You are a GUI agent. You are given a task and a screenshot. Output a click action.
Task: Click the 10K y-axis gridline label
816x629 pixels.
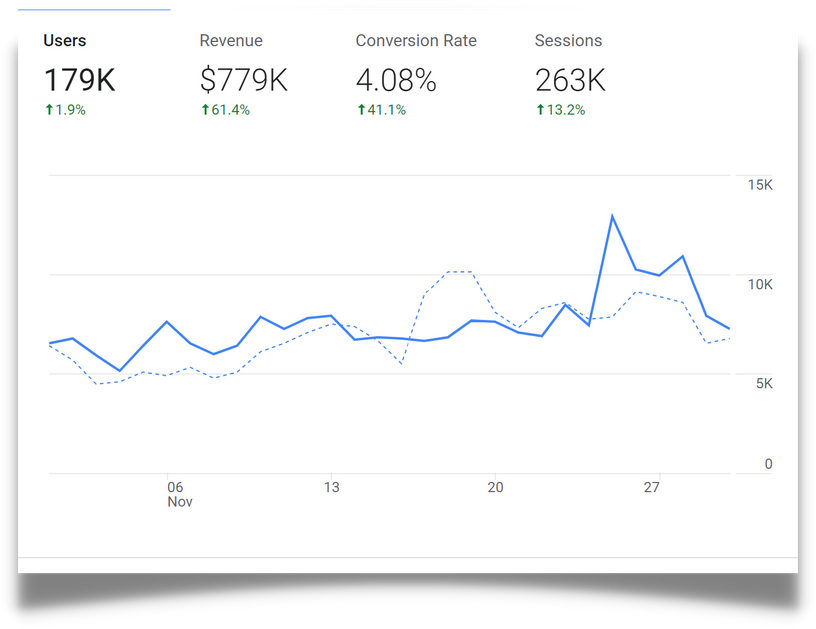coord(760,284)
